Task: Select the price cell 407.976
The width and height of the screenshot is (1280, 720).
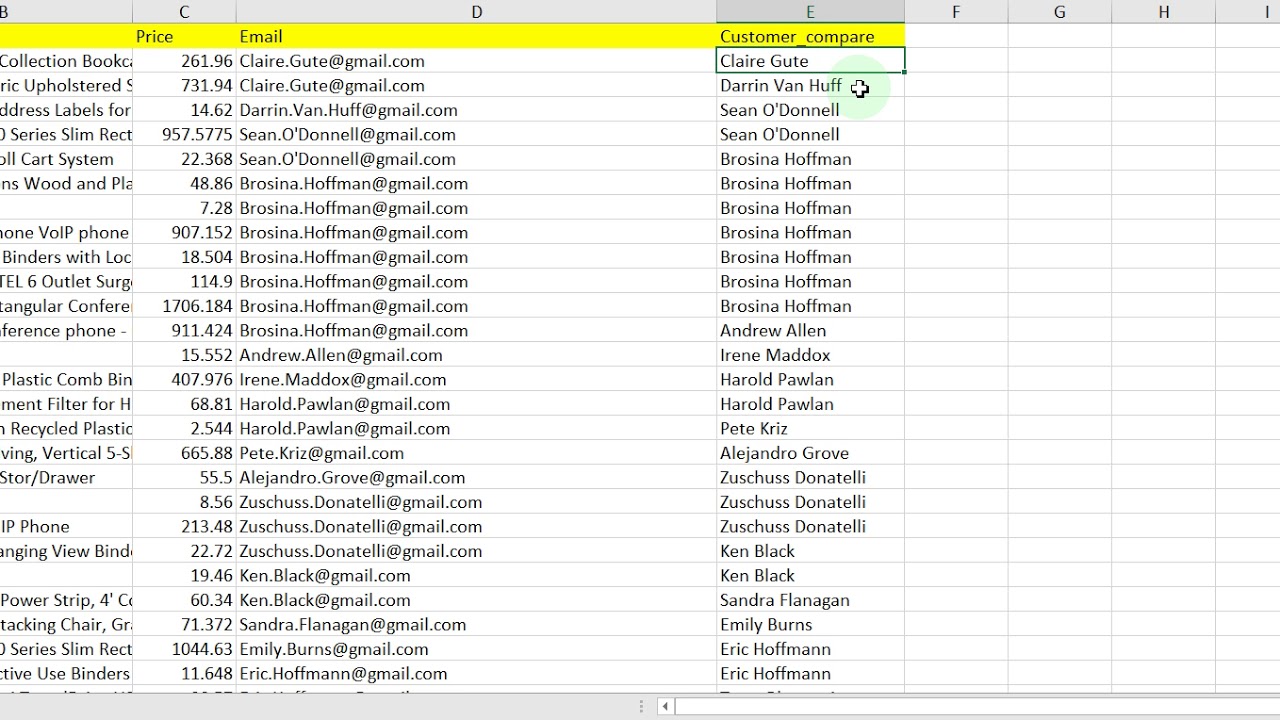Action: [x=184, y=380]
